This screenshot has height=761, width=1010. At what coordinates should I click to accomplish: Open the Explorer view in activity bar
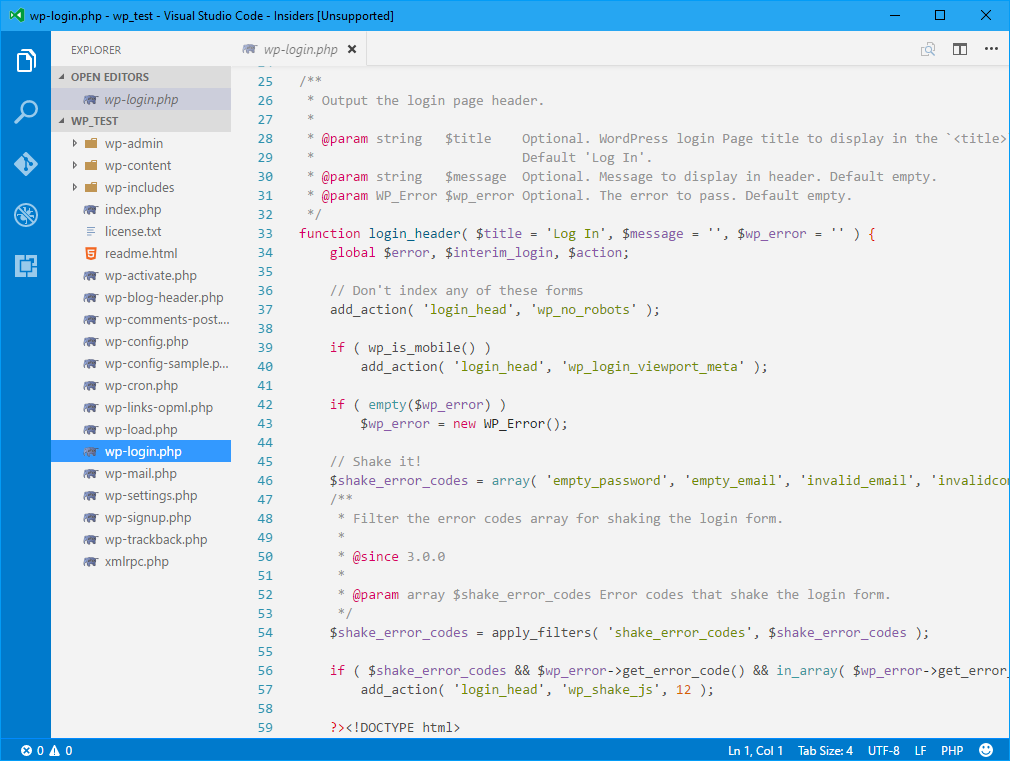pos(26,61)
